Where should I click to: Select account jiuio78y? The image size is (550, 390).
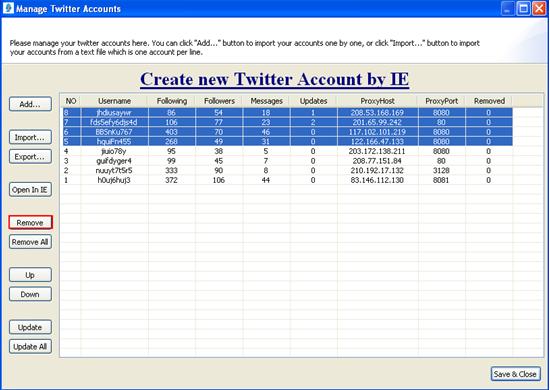point(114,151)
